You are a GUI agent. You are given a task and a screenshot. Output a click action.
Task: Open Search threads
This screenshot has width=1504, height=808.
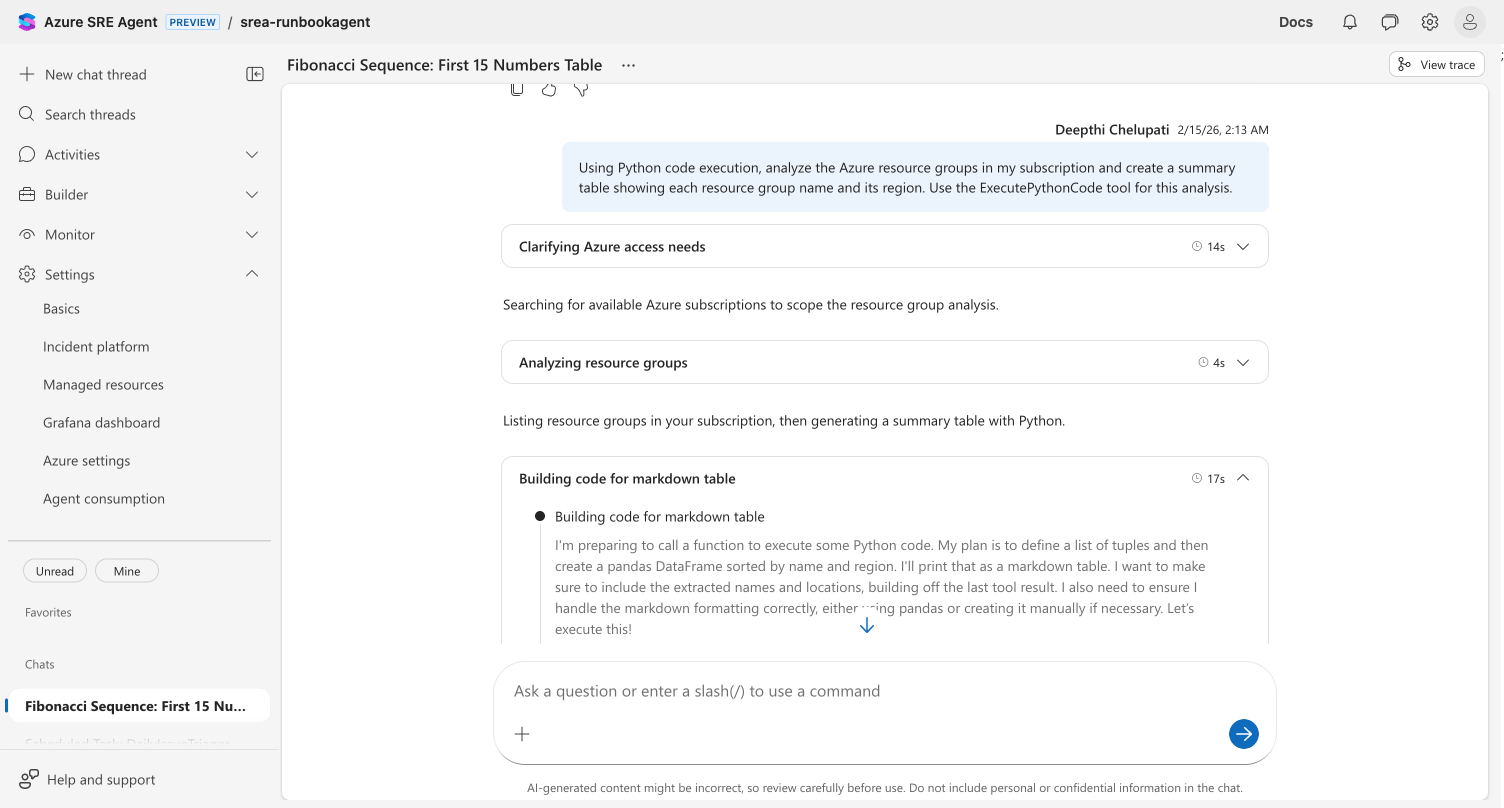click(90, 114)
